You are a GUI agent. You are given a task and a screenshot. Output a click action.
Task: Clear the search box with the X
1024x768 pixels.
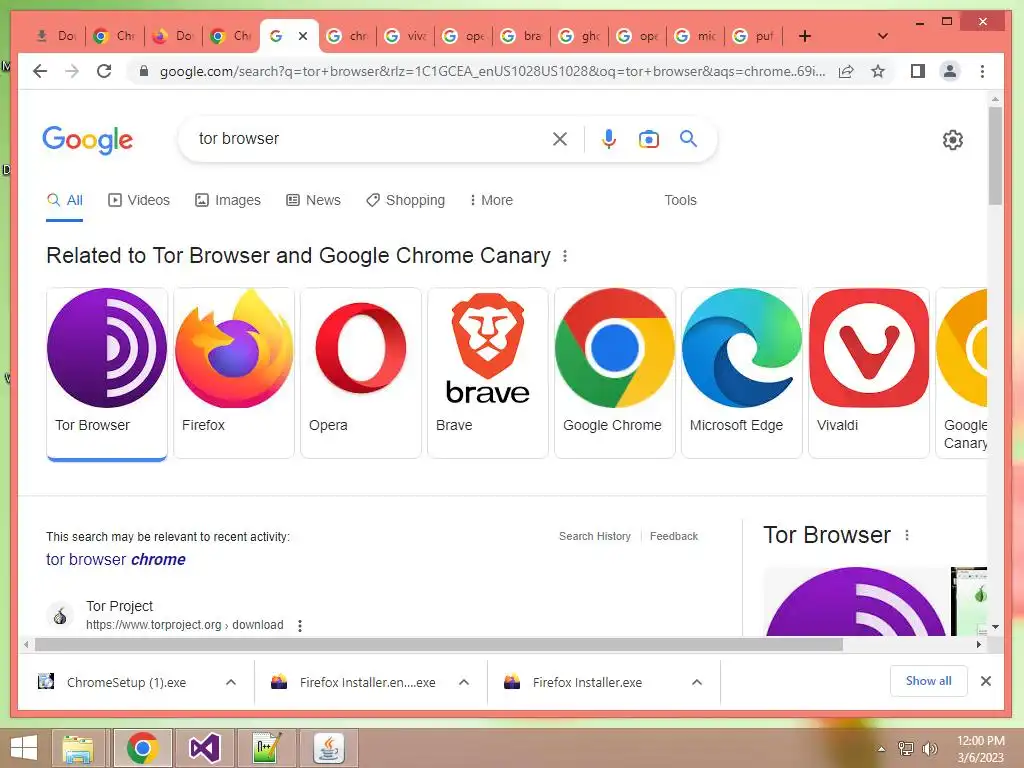point(560,139)
